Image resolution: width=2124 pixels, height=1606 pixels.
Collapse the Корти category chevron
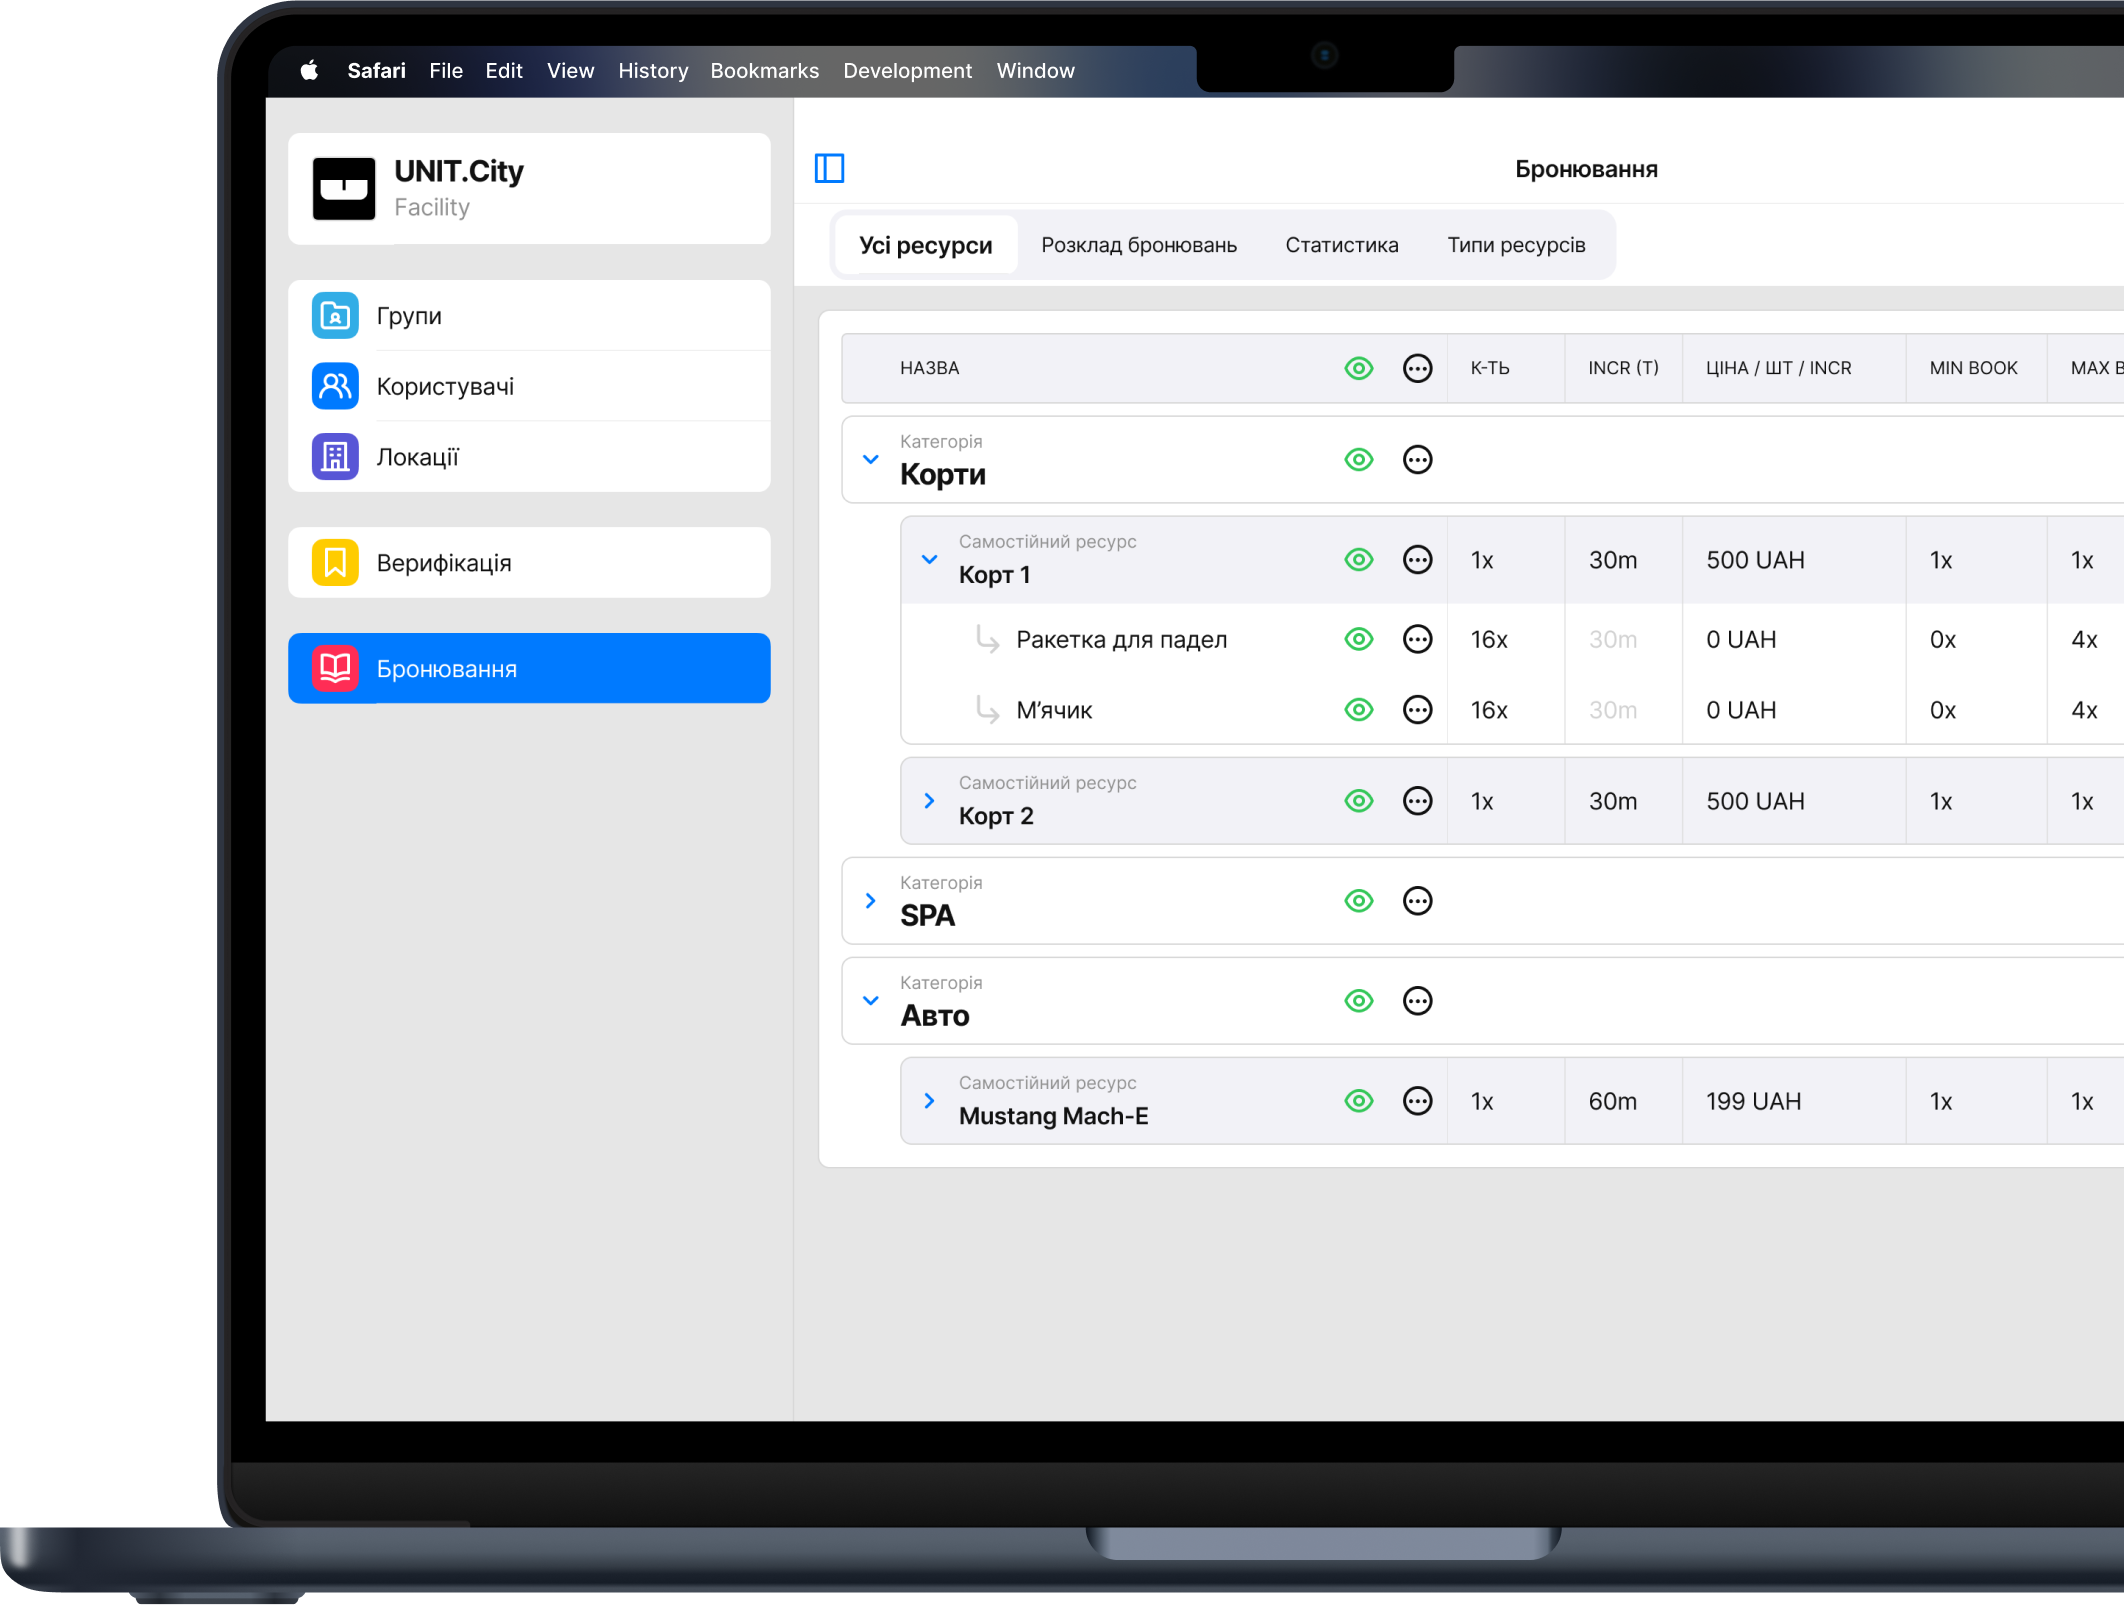pyautogui.click(x=871, y=460)
